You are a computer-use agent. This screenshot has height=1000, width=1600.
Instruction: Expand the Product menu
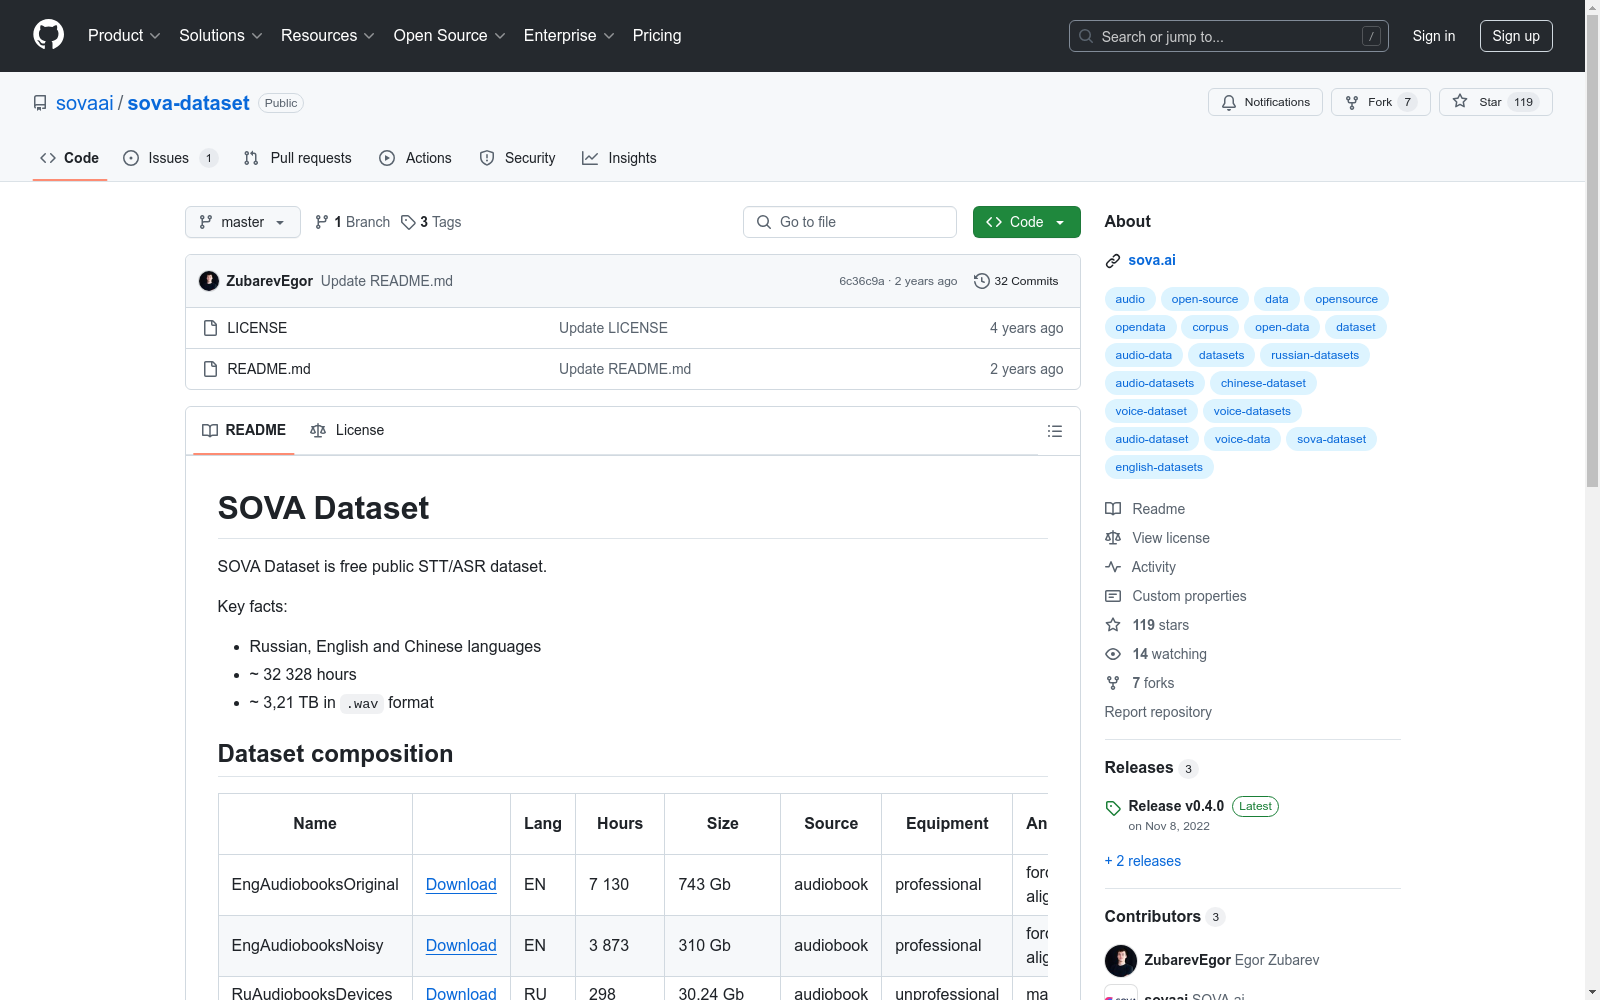(x=124, y=35)
